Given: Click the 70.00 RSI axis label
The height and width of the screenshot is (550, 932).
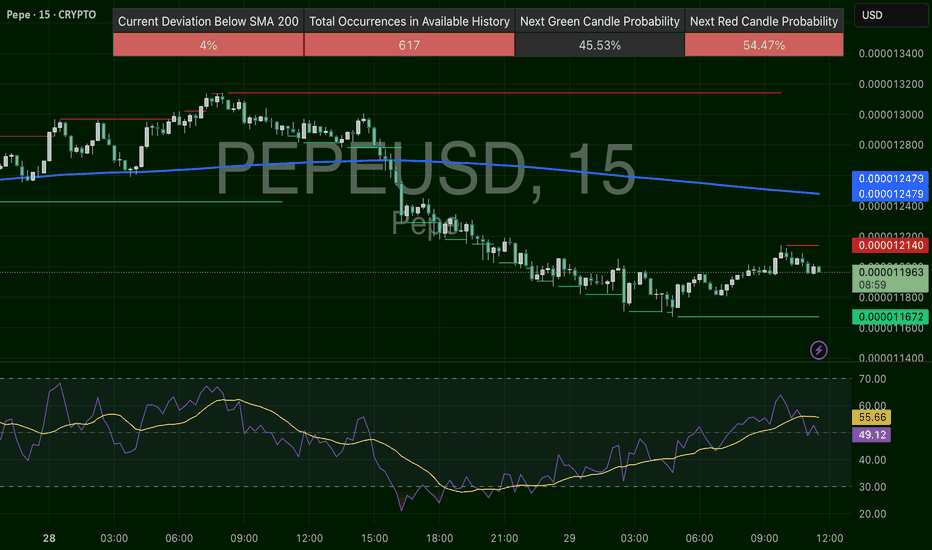Looking at the screenshot, I should point(872,379).
